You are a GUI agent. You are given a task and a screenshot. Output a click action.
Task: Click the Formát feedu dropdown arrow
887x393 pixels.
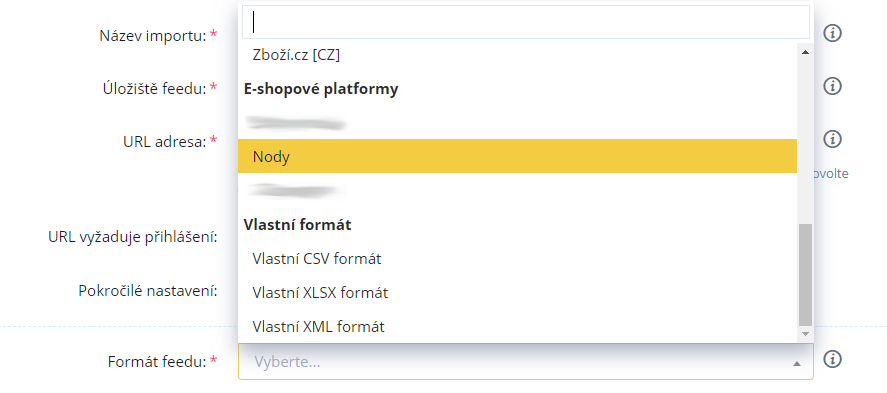click(796, 363)
